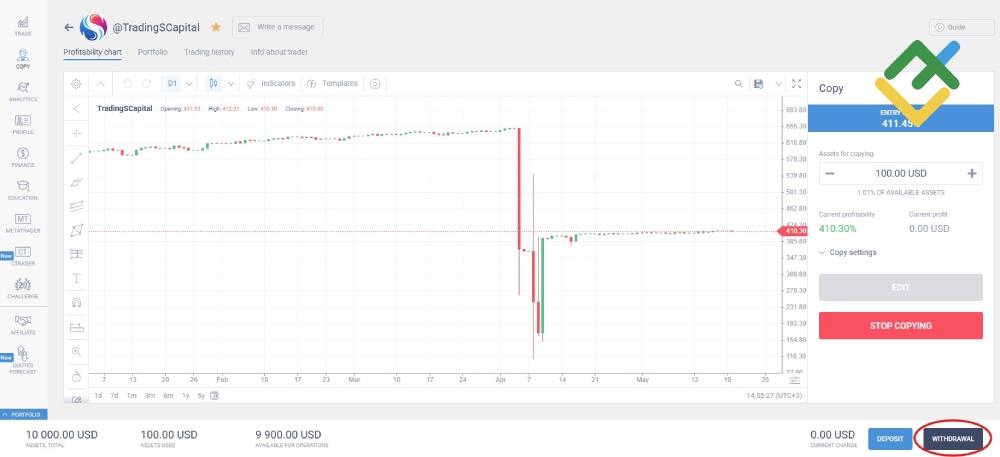Collapse the drawing tools panel arrow
This screenshot has height=457, width=1000.
pyautogui.click(x=77, y=108)
